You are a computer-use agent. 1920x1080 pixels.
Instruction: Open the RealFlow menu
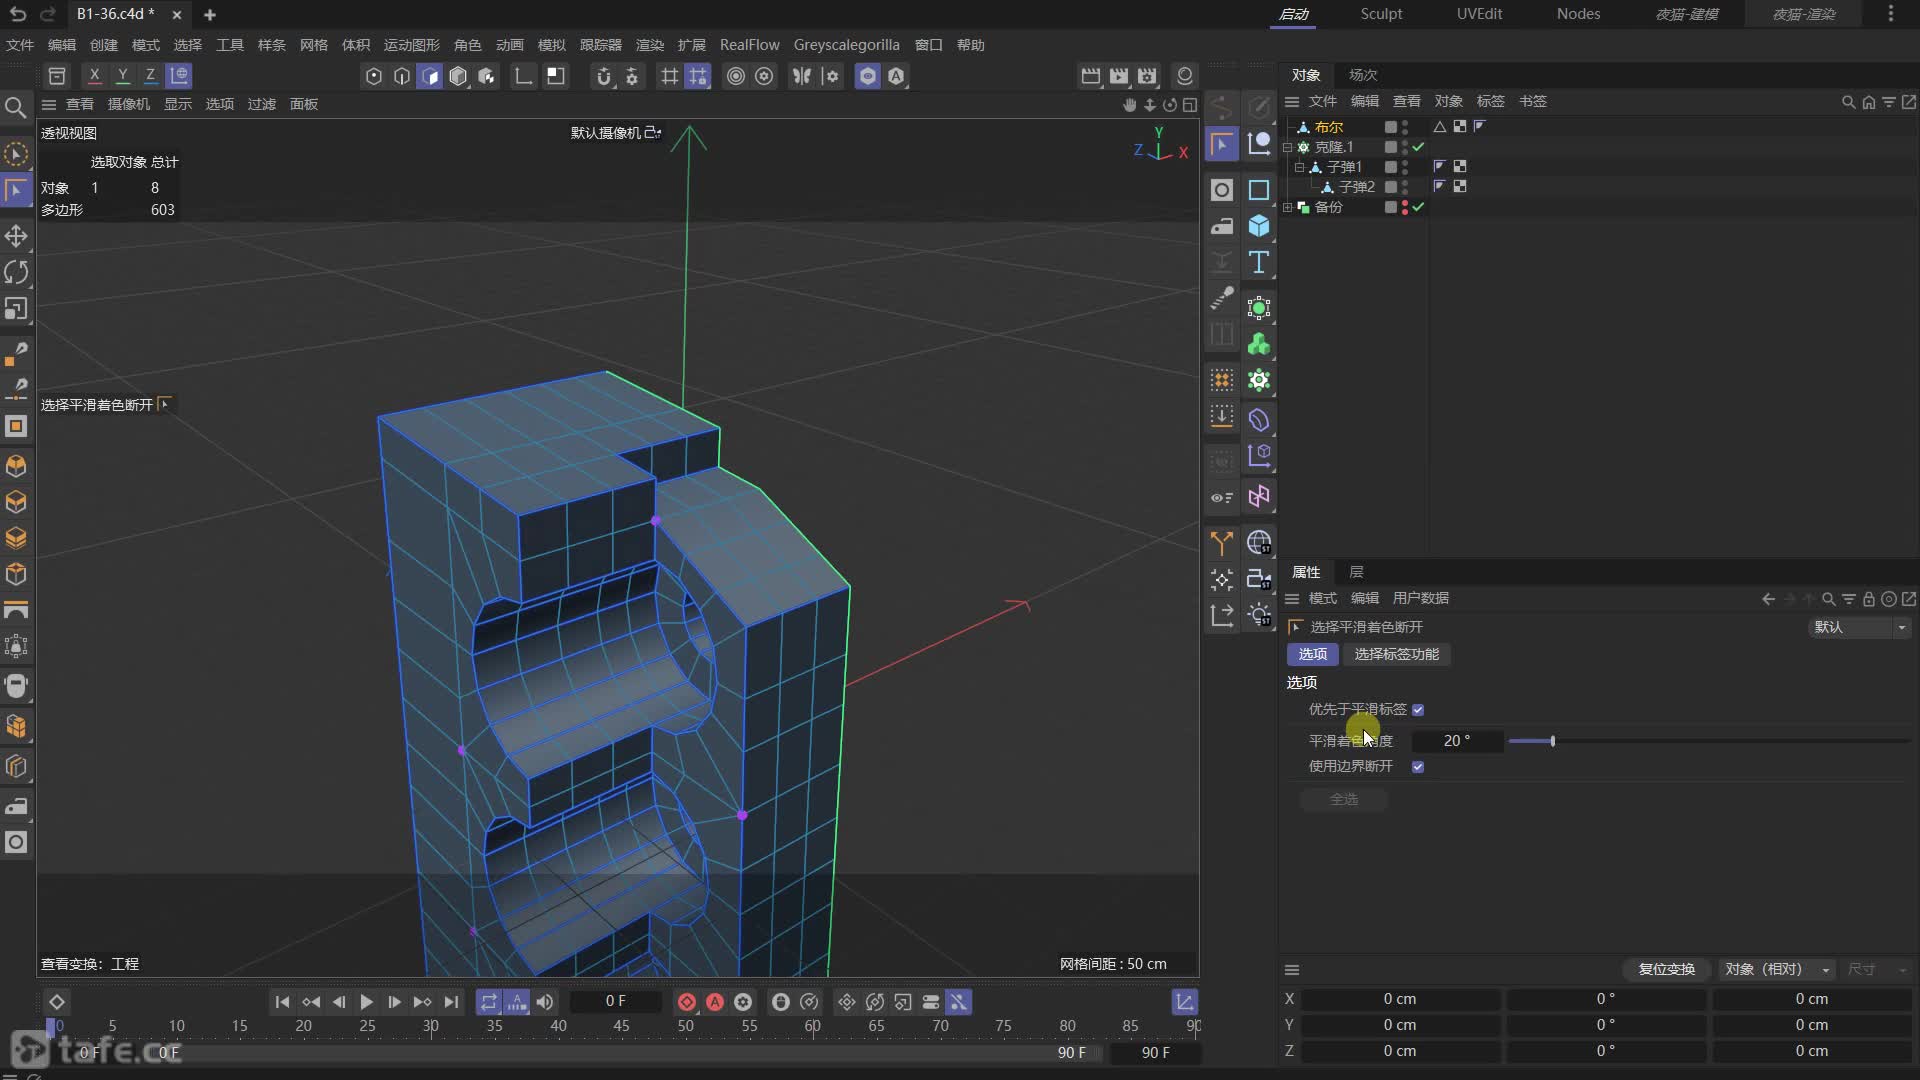pyautogui.click(x=749, y=45)
